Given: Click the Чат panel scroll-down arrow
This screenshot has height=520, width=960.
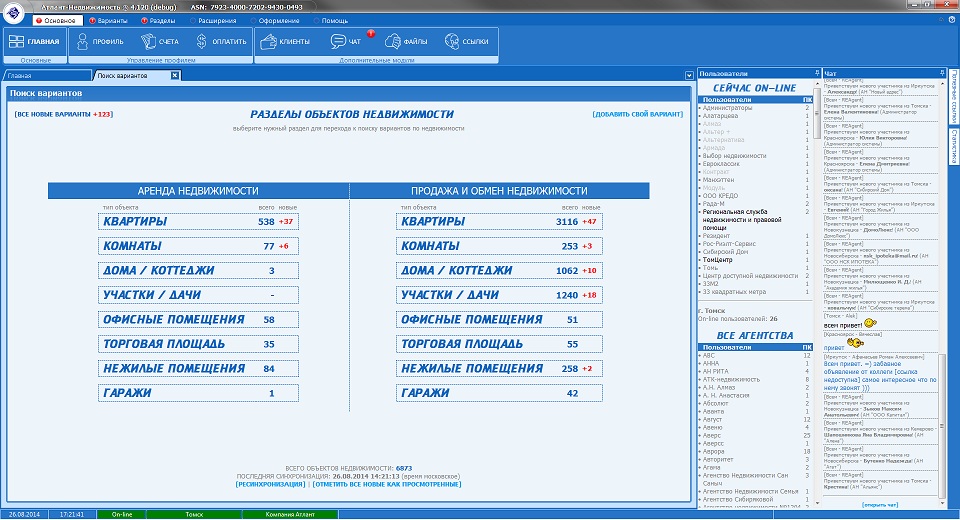Looking at the screenshot, I should point(942,502).
